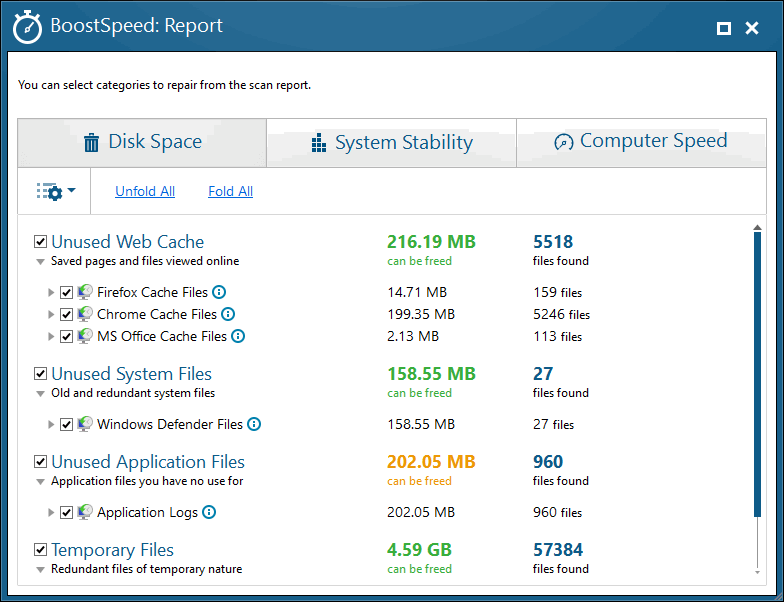Click the BoostSpeed stopwatch logo icon
784x602 pixels.
point(27,27)
